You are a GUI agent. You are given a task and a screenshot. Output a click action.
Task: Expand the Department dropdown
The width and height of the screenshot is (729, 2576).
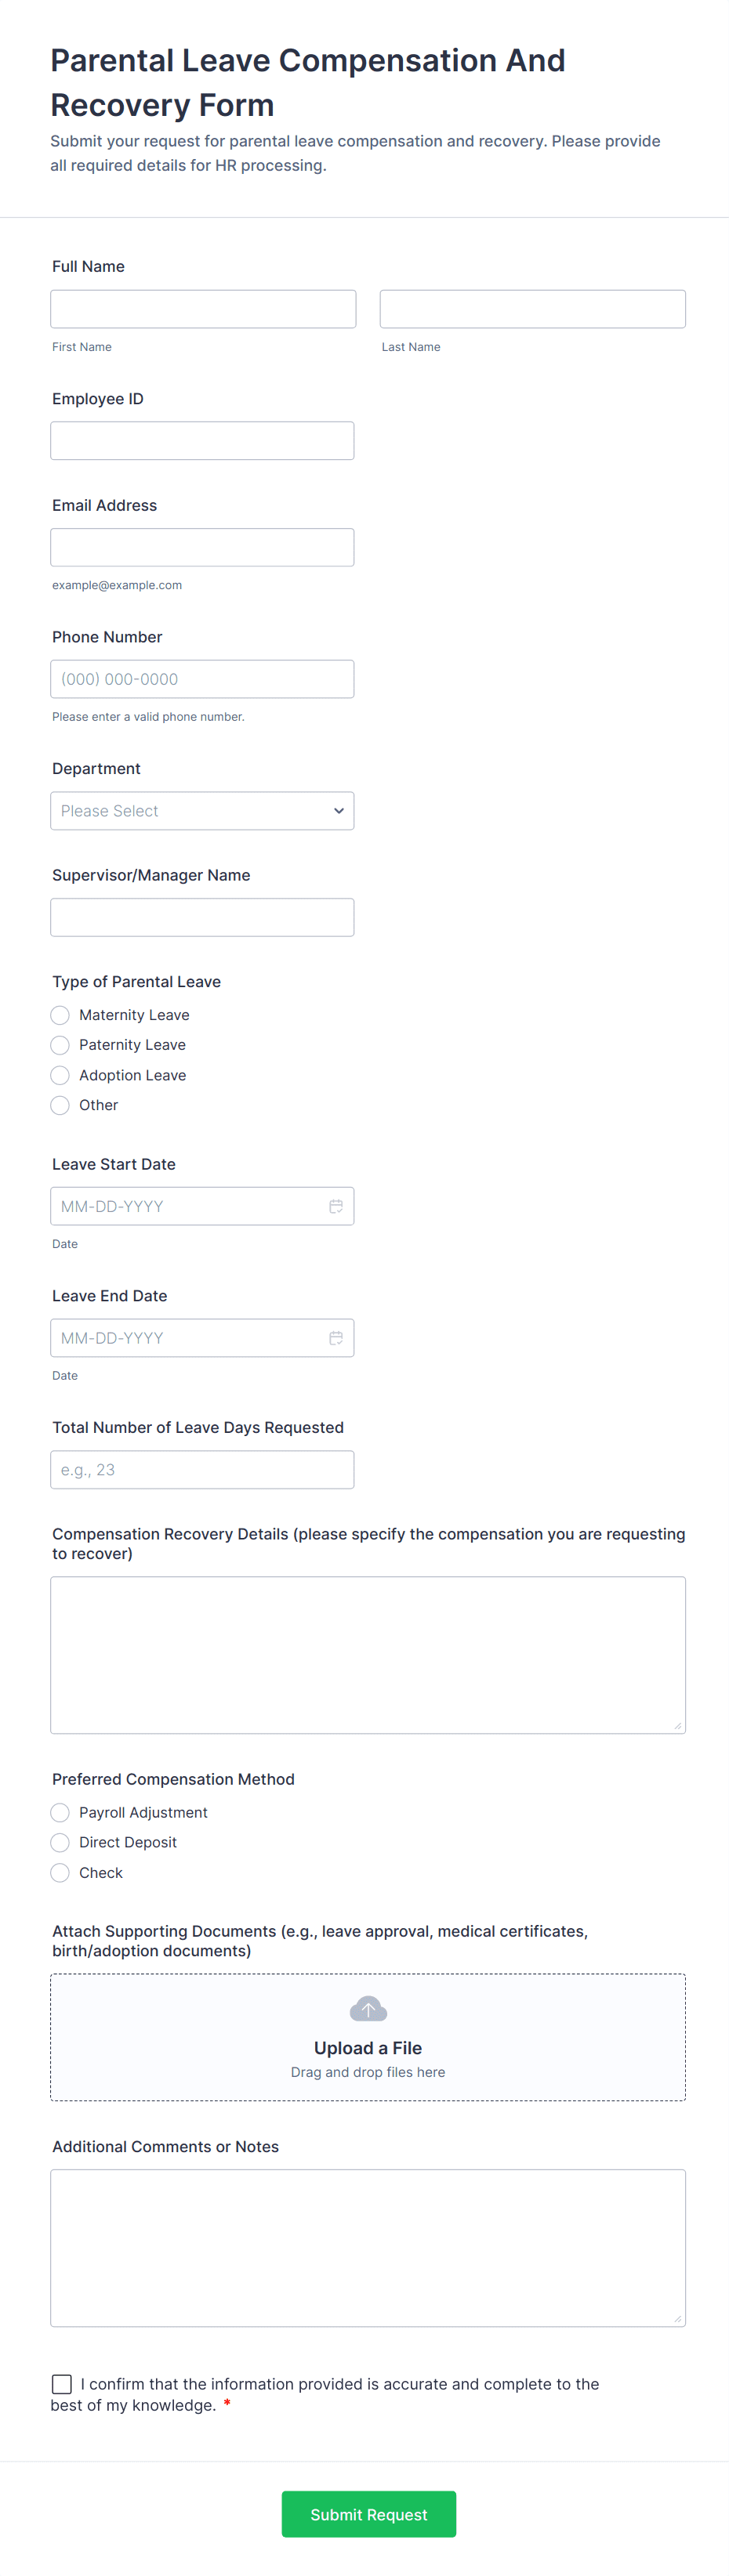202,811
